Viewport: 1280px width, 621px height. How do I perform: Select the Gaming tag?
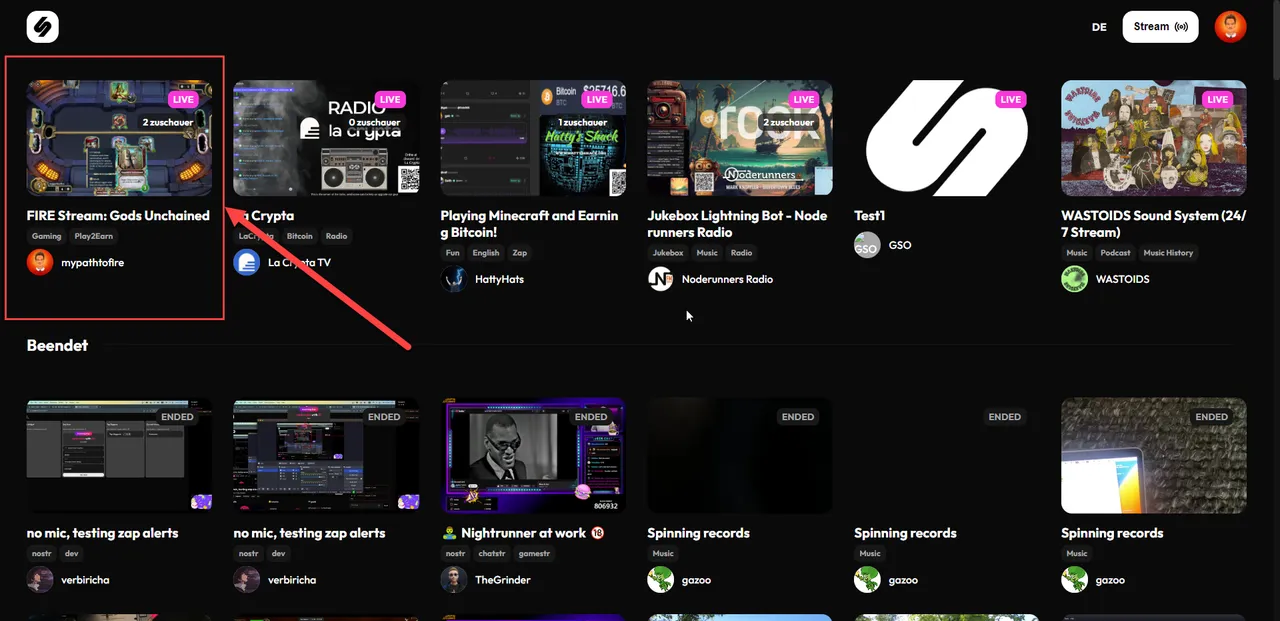[x=47, y=237]
